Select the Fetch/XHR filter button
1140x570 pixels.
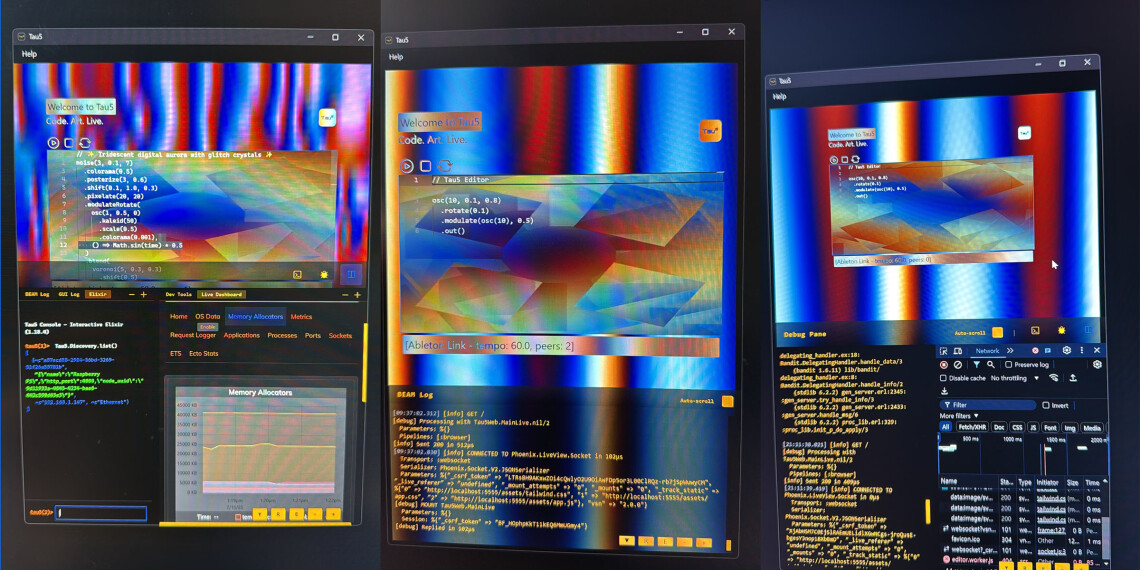pyautogui.click(x=972, y=428)
